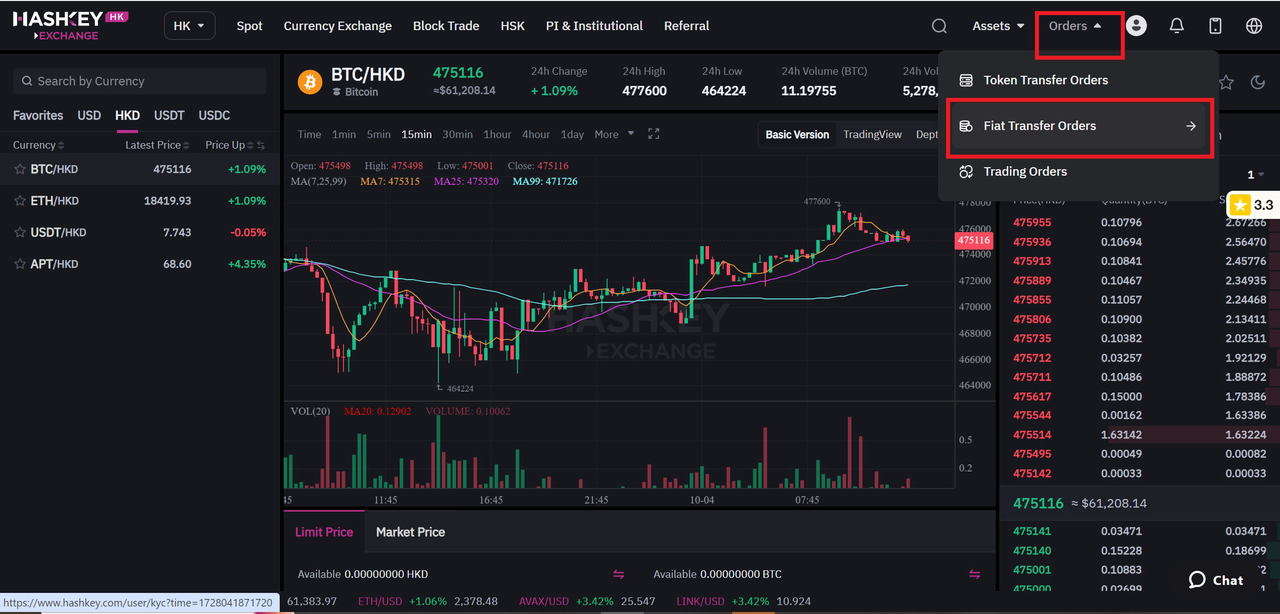This screenshot has height=614, width=1280.
Task: Open the language globe icon
Action: click(1254, 26)
